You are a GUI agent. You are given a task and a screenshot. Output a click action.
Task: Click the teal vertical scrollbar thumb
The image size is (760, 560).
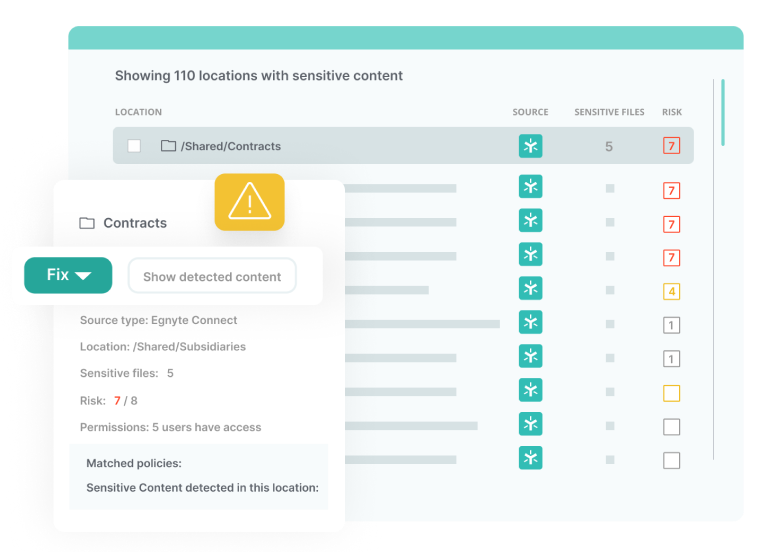(722, 112)
